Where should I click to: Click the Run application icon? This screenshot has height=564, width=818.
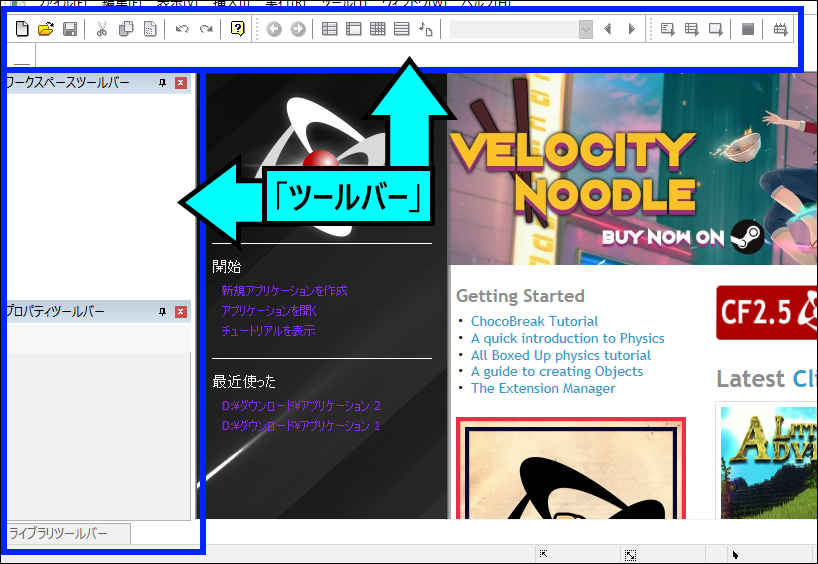691,29
